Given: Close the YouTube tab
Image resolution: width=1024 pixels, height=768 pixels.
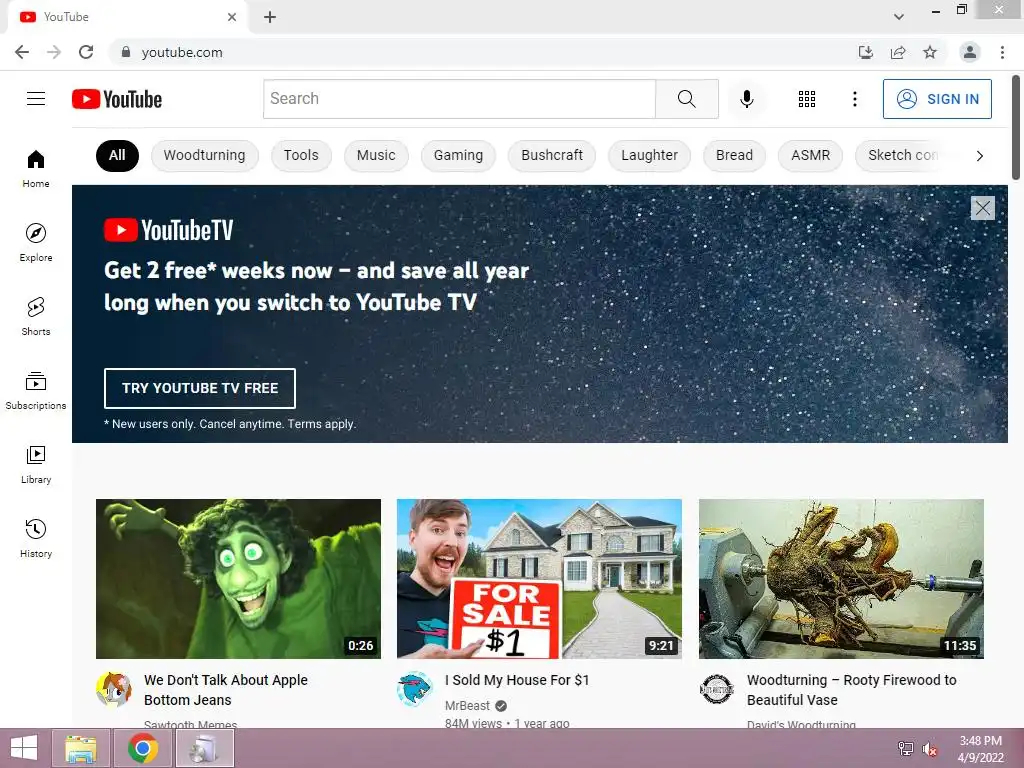Looking at the screenshot, I should click(232, 17).
